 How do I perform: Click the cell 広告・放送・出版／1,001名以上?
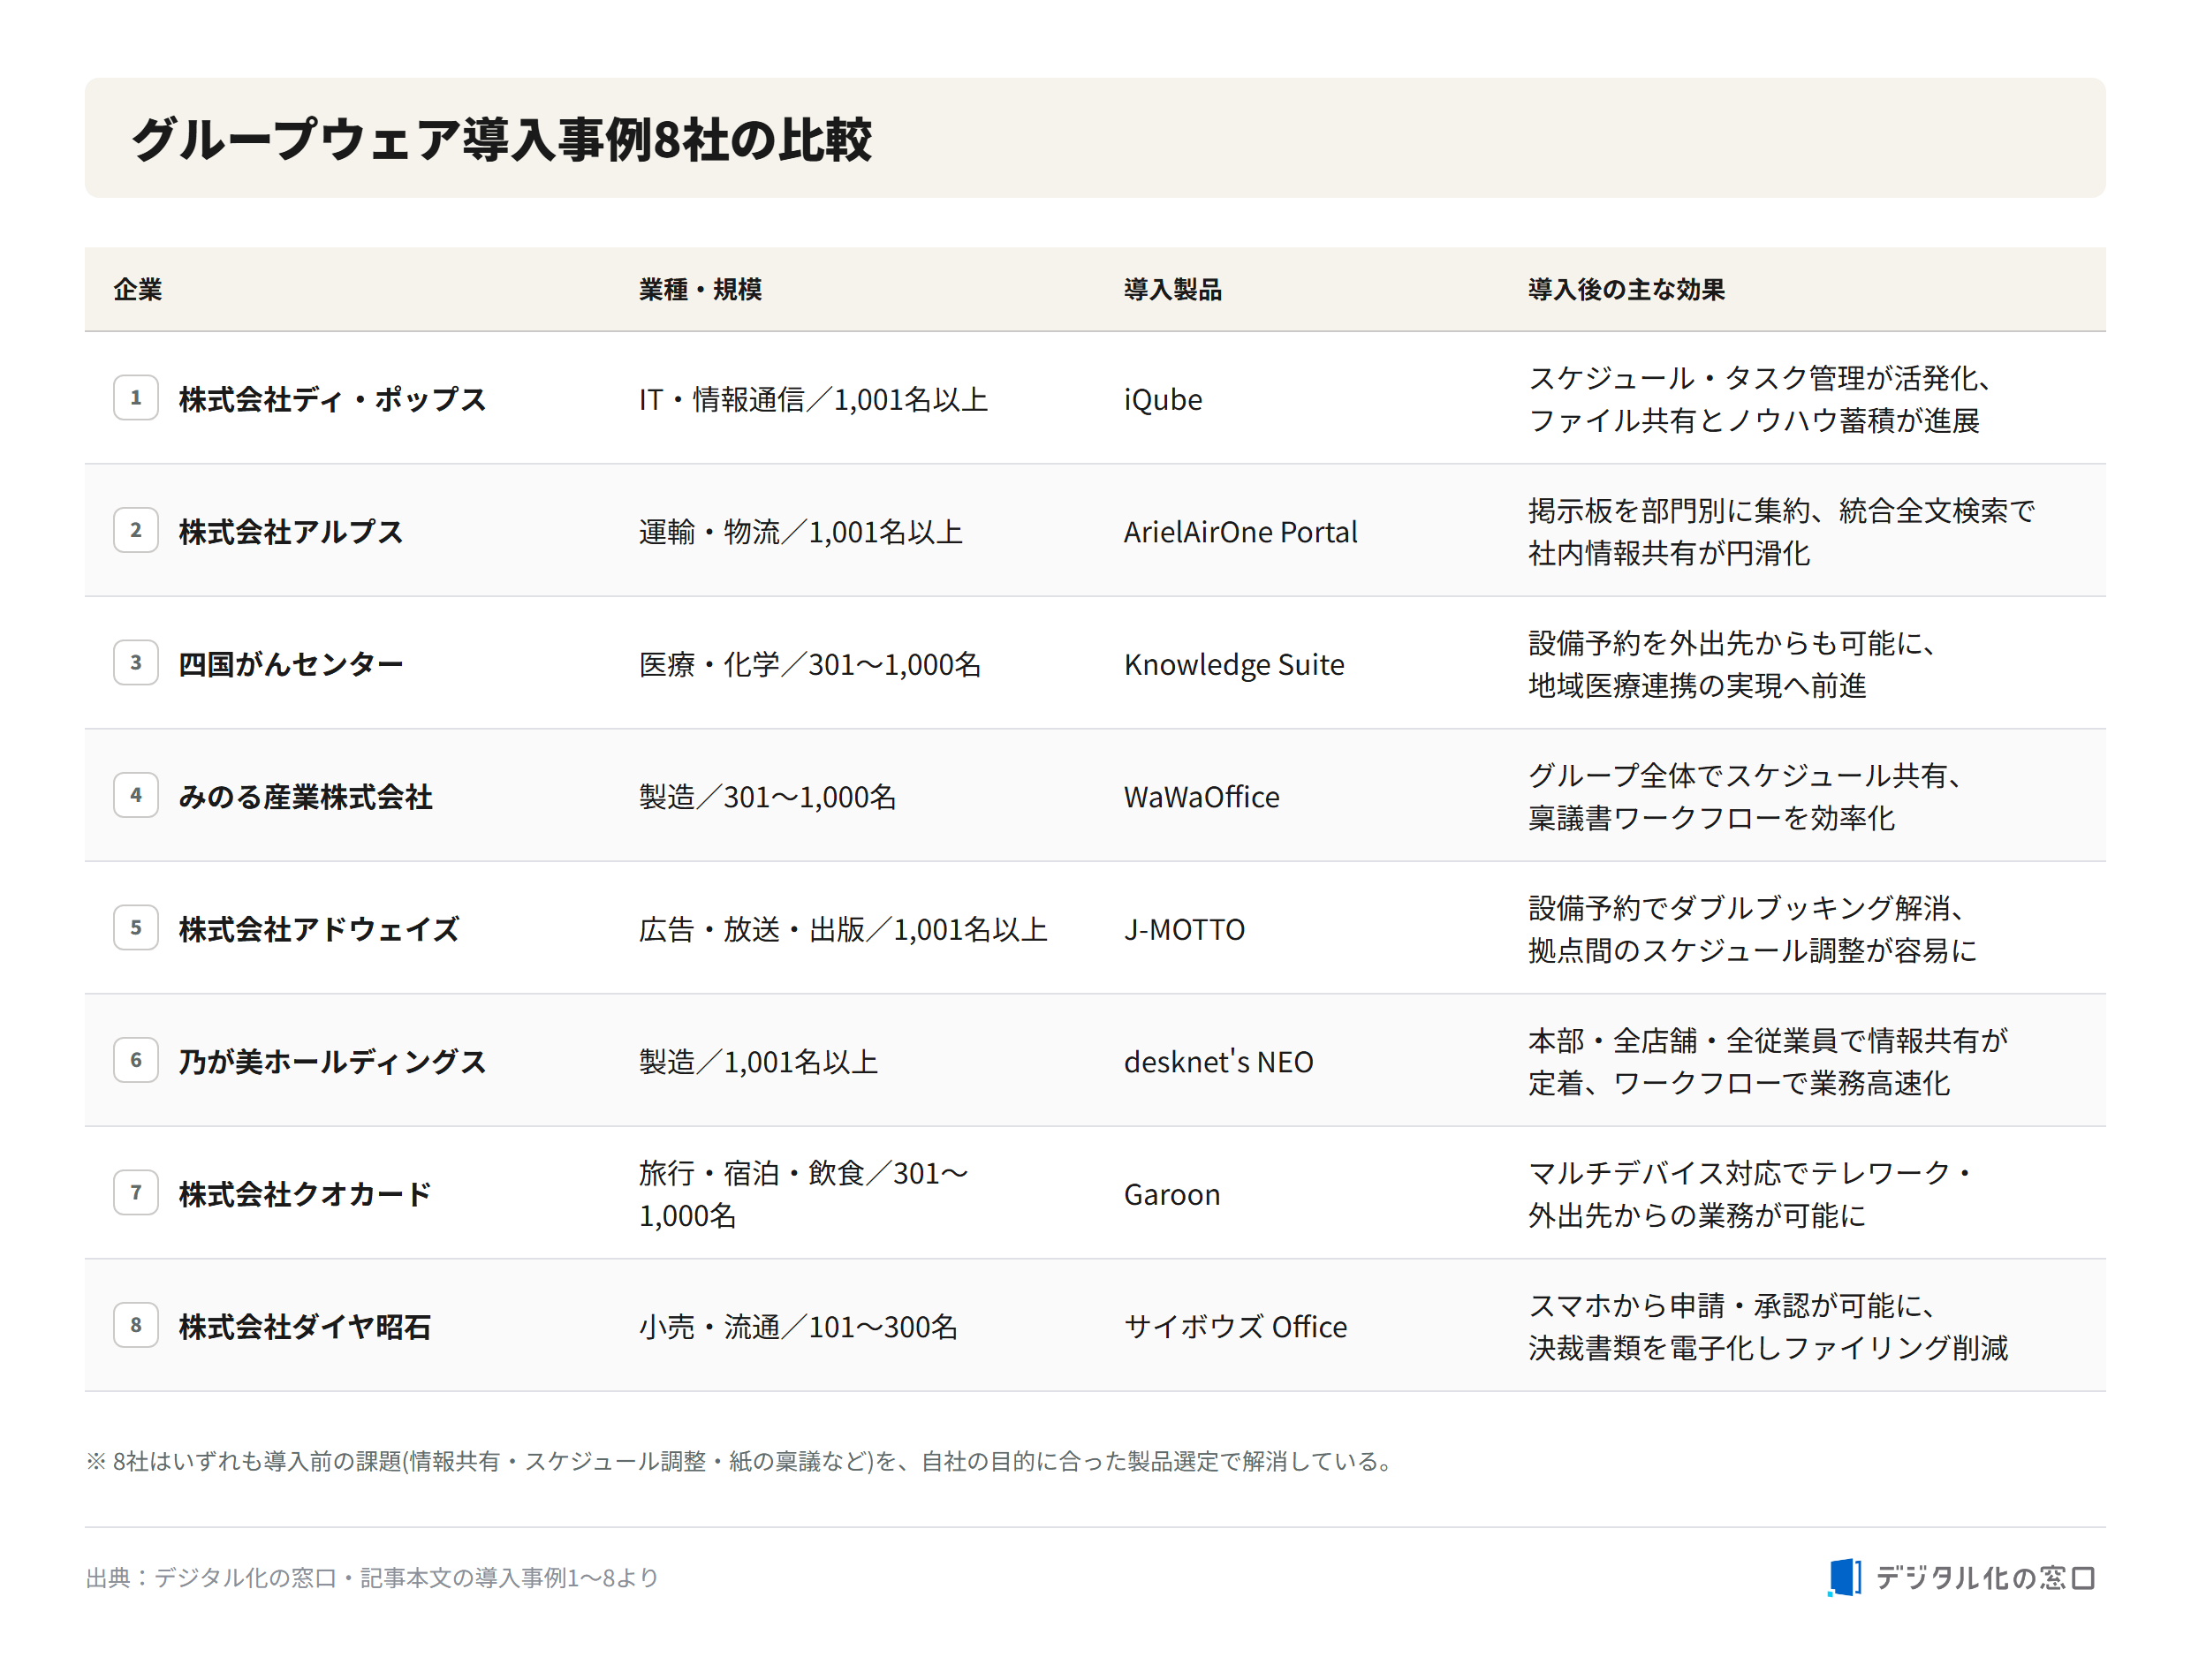(843, 929)
